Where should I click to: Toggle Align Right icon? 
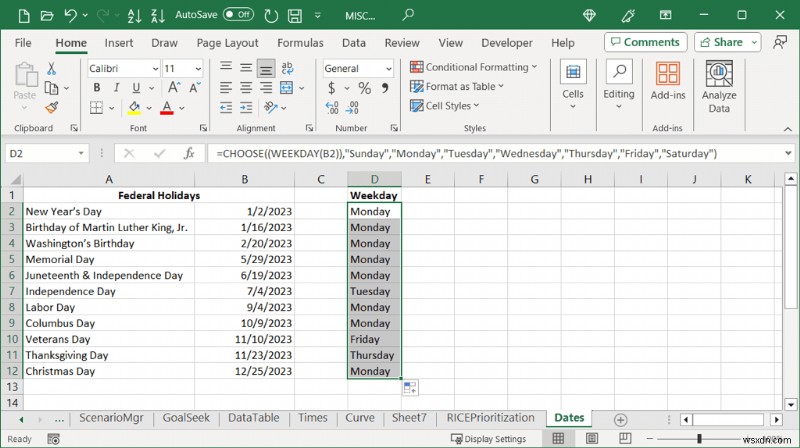266,88
